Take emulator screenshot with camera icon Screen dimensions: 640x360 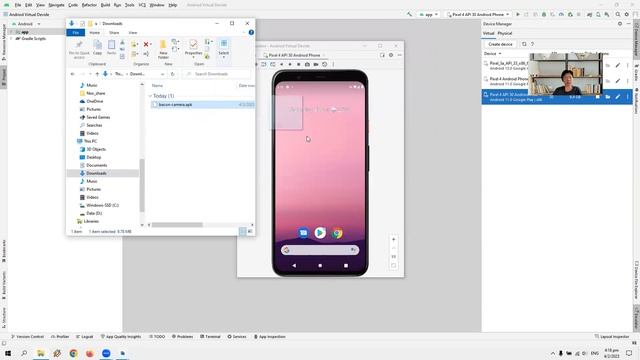(x=307, y=64)
